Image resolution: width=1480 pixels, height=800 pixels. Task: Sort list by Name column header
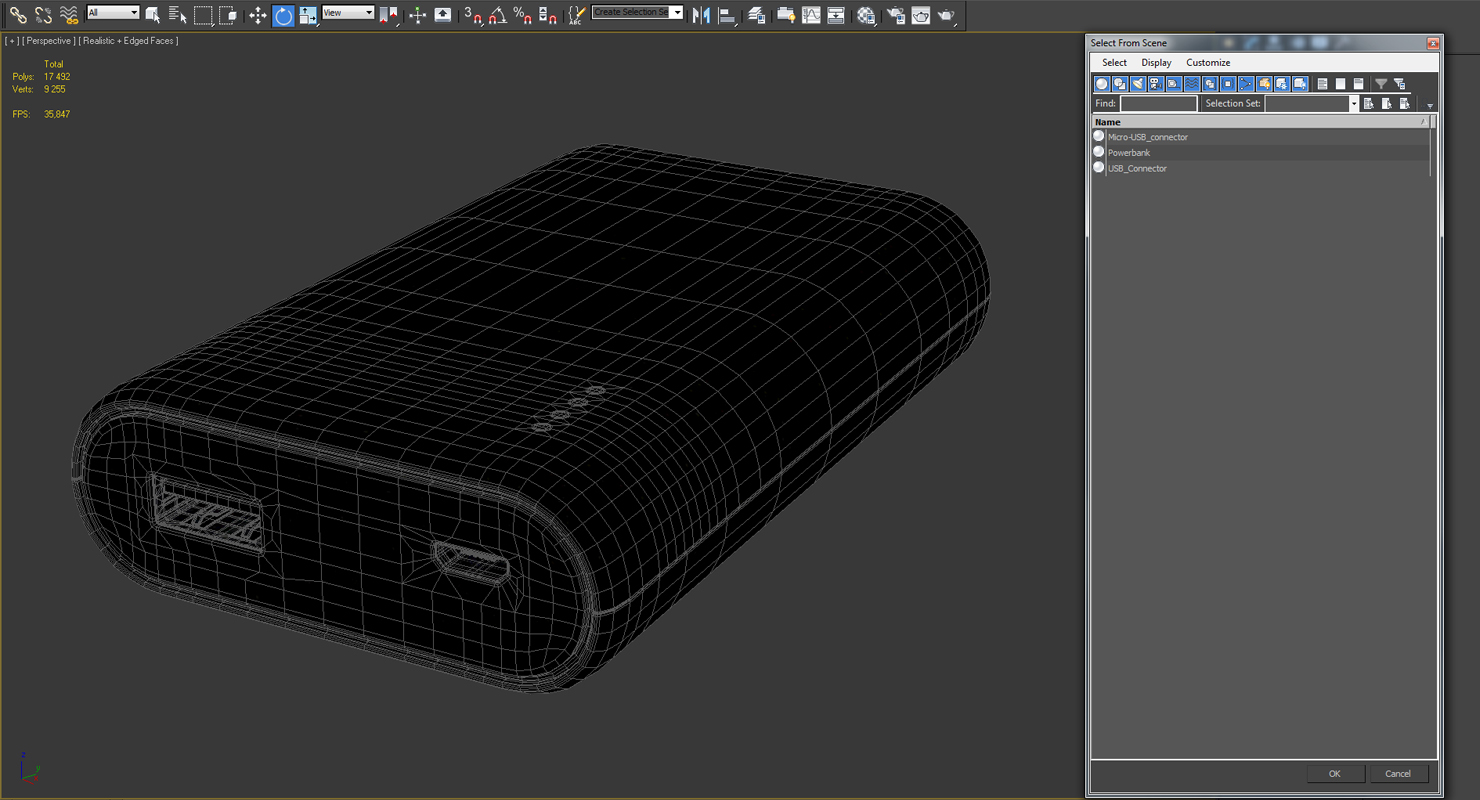pos(1260,122)
